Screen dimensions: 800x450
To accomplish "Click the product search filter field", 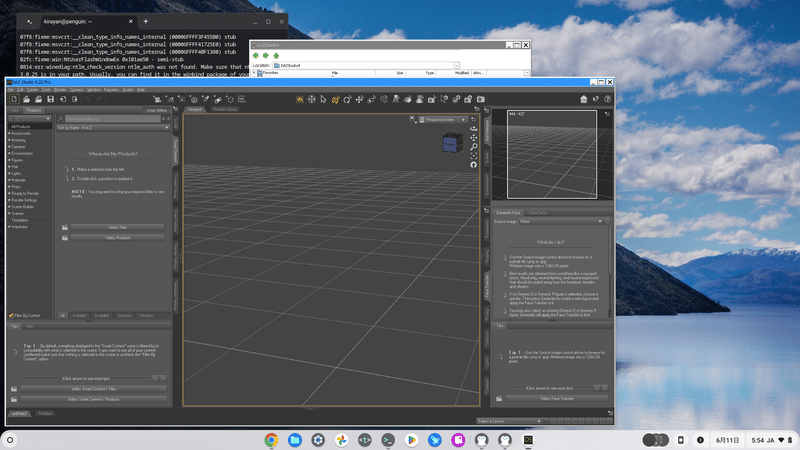I will click(x=112, y=119).
